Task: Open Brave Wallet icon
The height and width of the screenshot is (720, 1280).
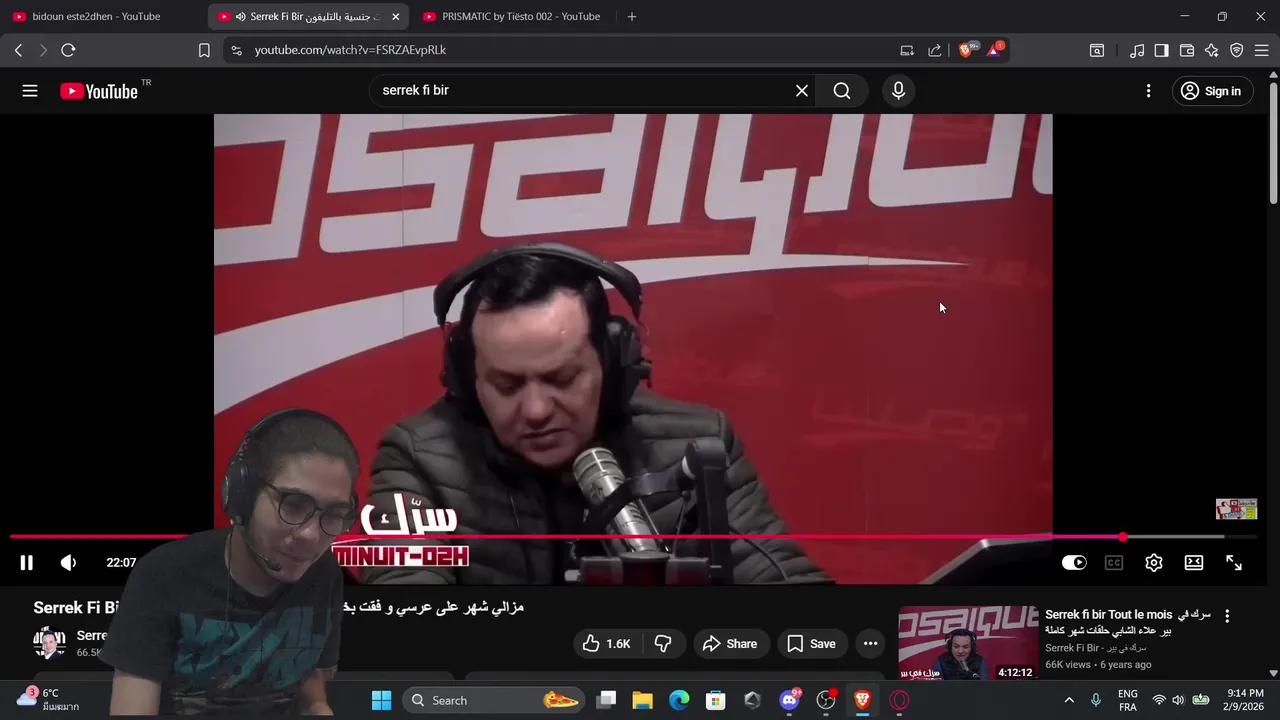Action: (x=1187, y=50)
